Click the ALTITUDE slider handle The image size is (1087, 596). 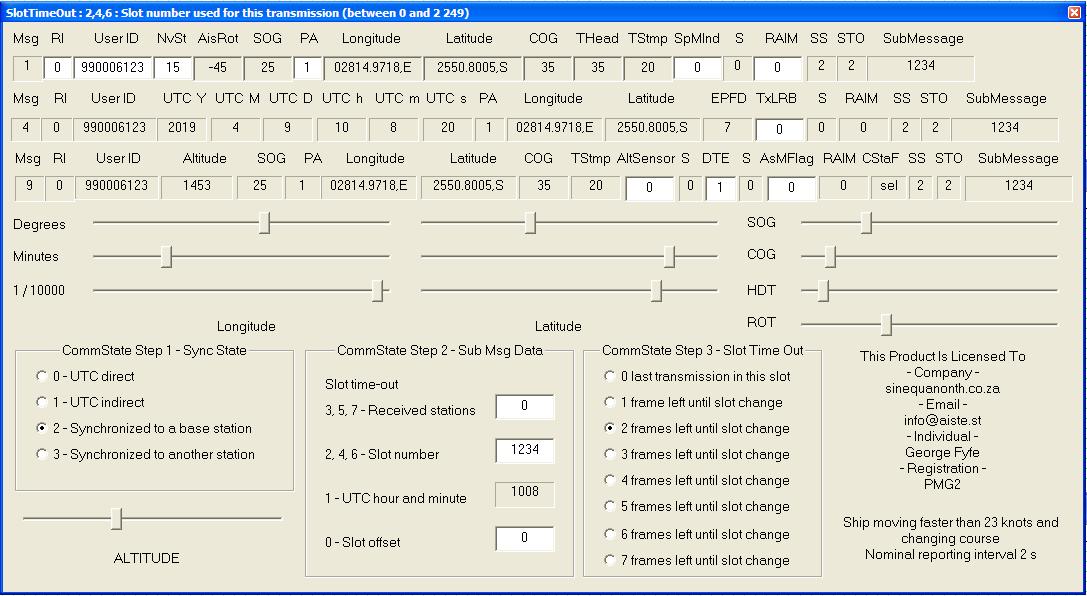coord(117,519)
